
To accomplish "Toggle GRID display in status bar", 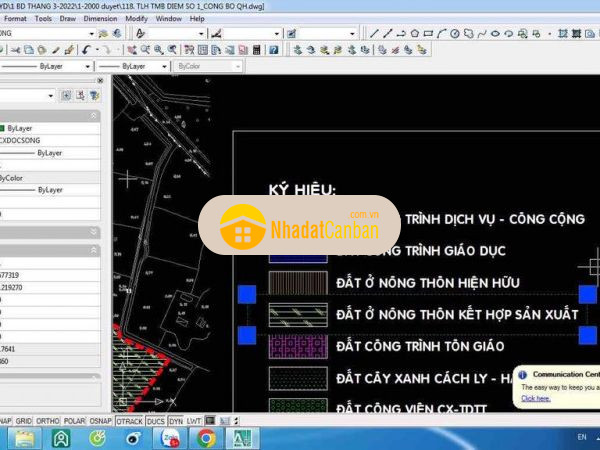I will [24, 422].
